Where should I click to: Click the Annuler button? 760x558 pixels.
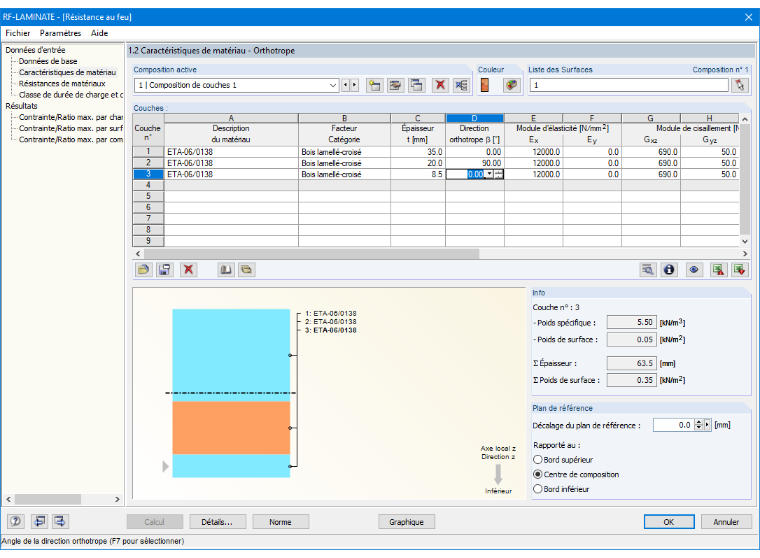pyautogui.click(x=726, y=522)
